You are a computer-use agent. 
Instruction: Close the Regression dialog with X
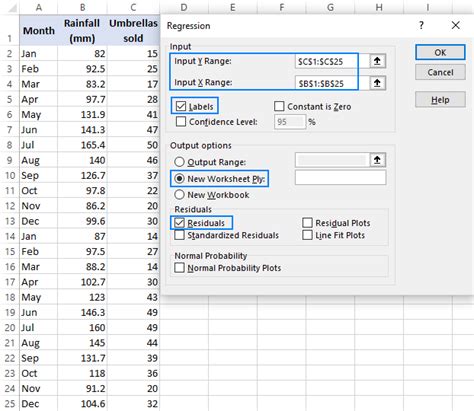455,25
